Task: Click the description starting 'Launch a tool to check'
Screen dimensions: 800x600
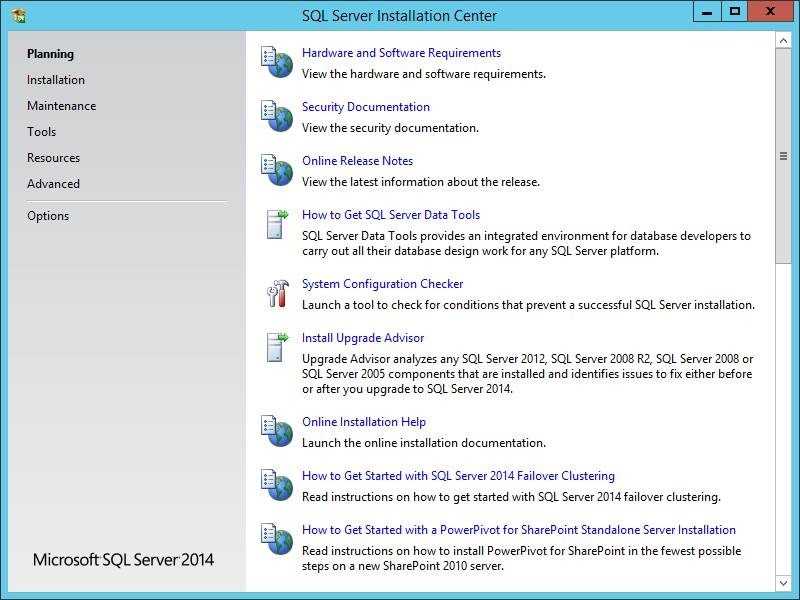Action: click(x=528, y=305)
